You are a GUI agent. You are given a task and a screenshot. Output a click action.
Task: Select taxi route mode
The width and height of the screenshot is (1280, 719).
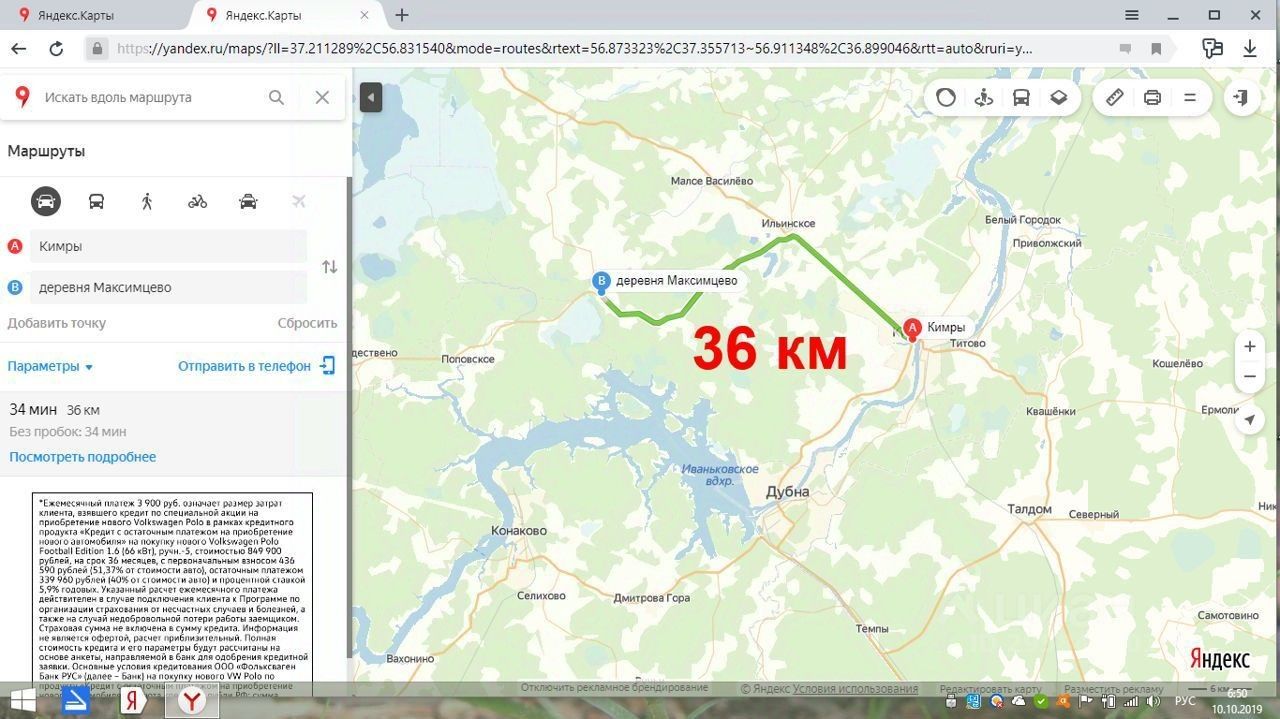(x=248, y=201)
